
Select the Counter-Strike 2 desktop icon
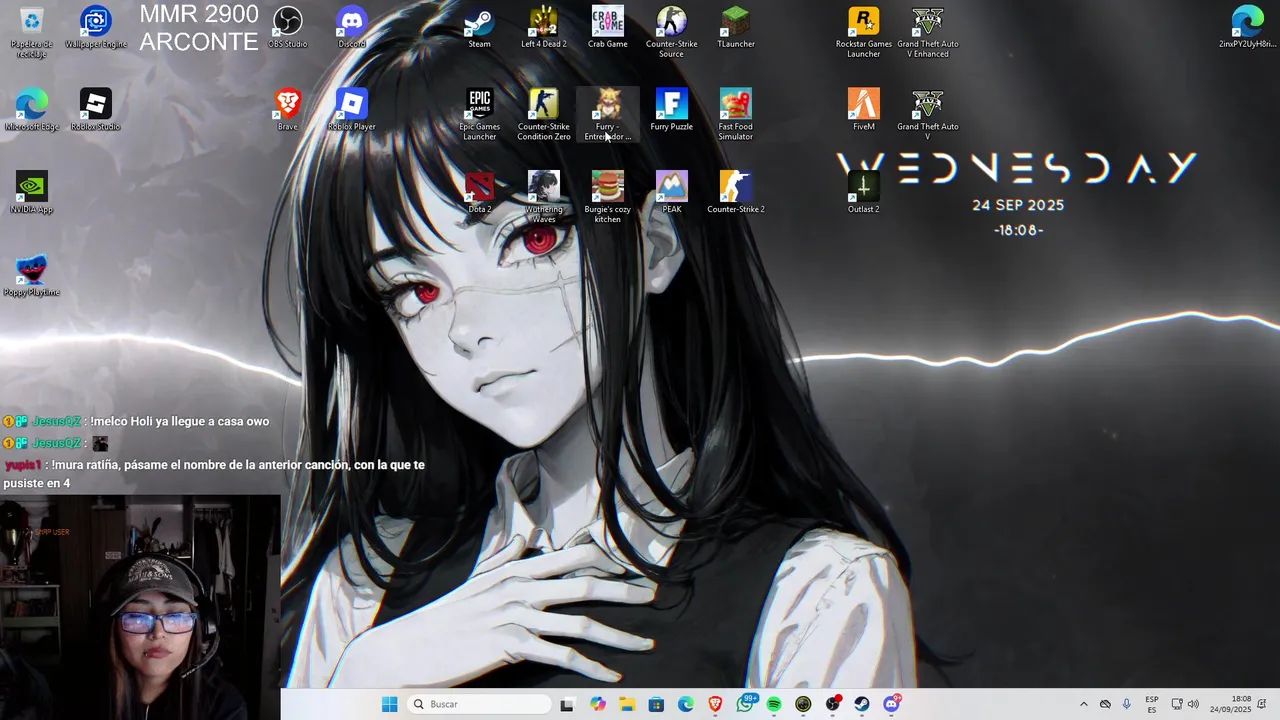pos(736,193)
